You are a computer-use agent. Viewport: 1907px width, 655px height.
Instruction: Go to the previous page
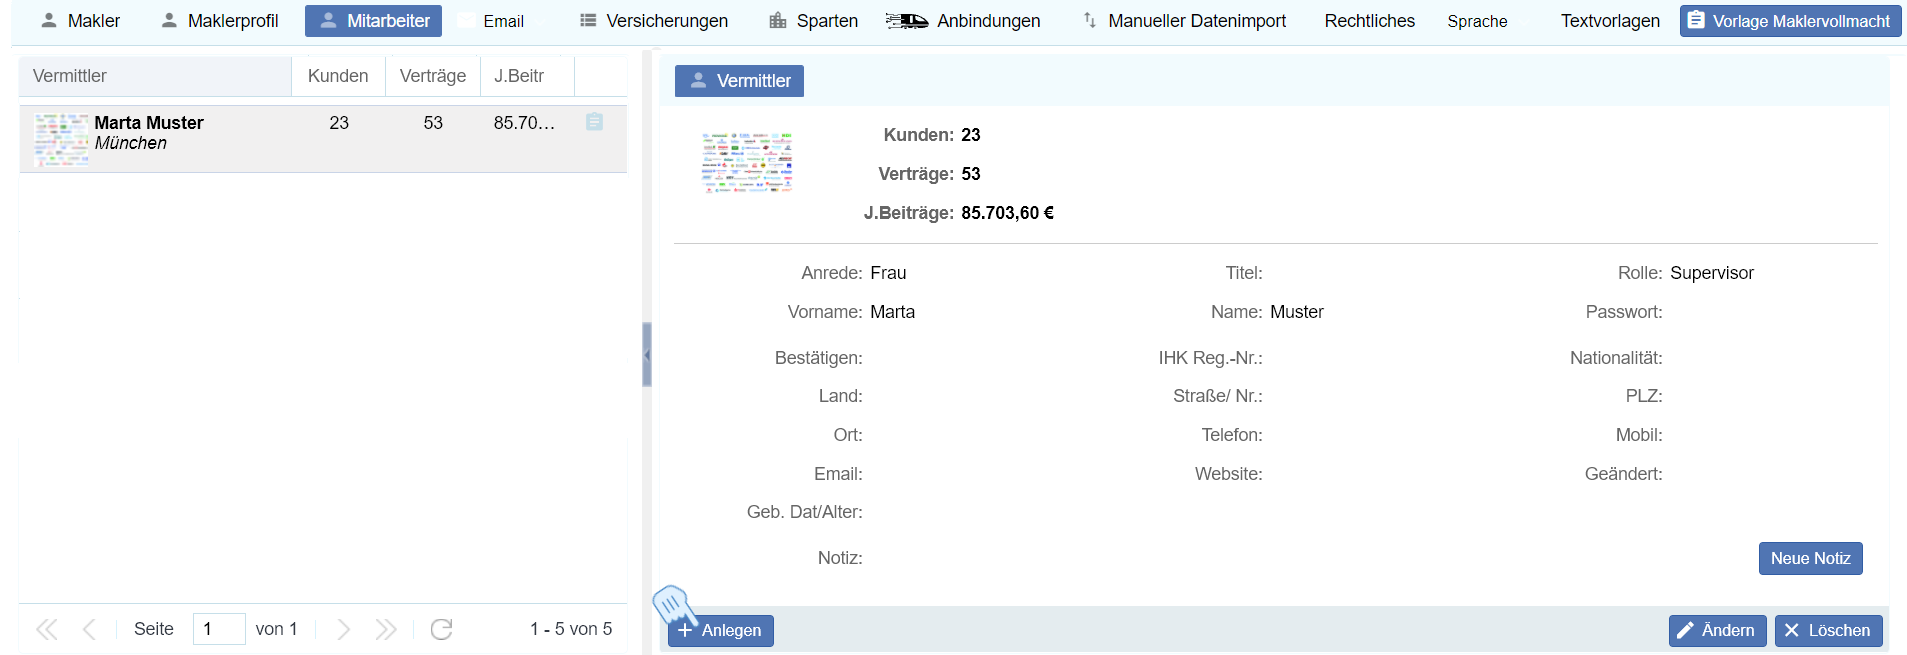pos(89,629)
